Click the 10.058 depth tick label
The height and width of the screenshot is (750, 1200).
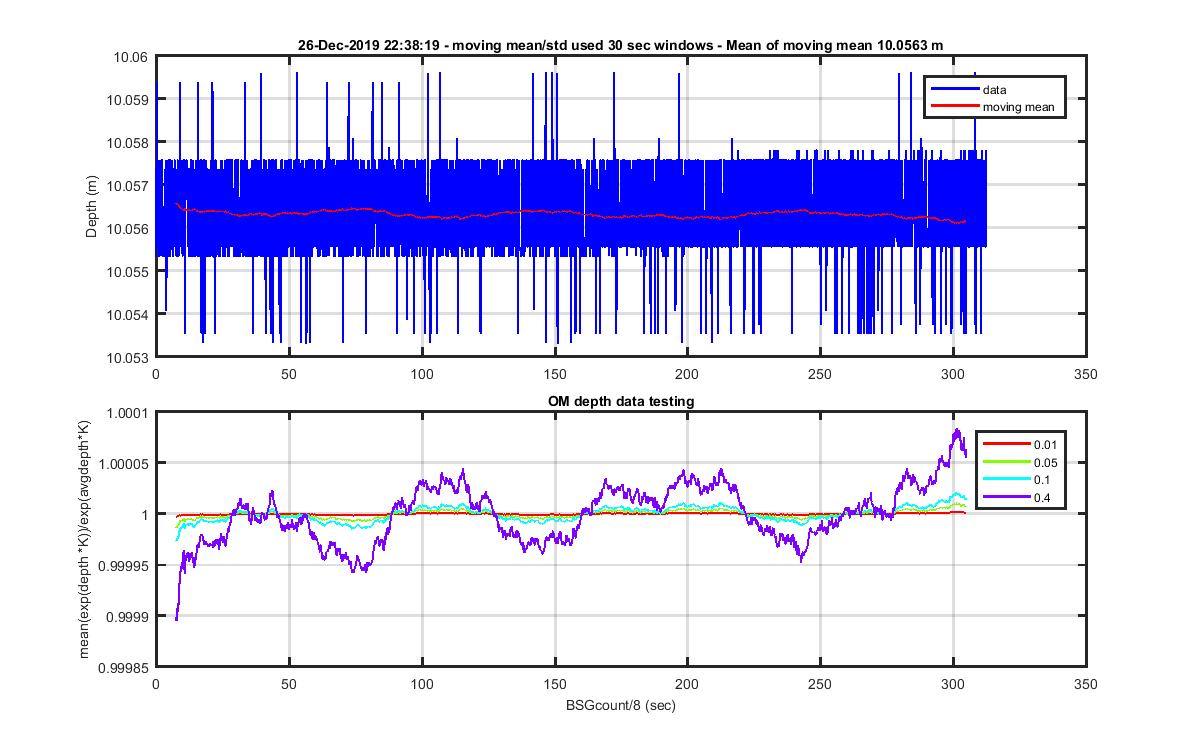pos(126,143)
